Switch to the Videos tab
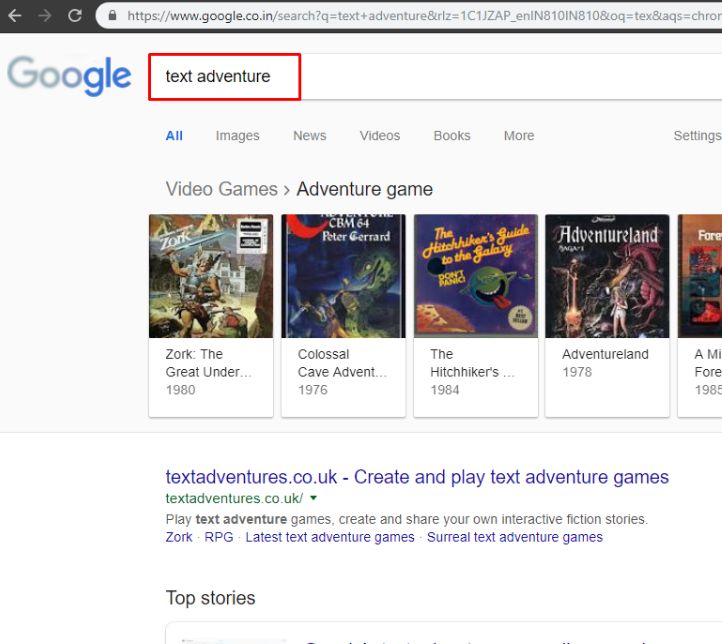 380,136
